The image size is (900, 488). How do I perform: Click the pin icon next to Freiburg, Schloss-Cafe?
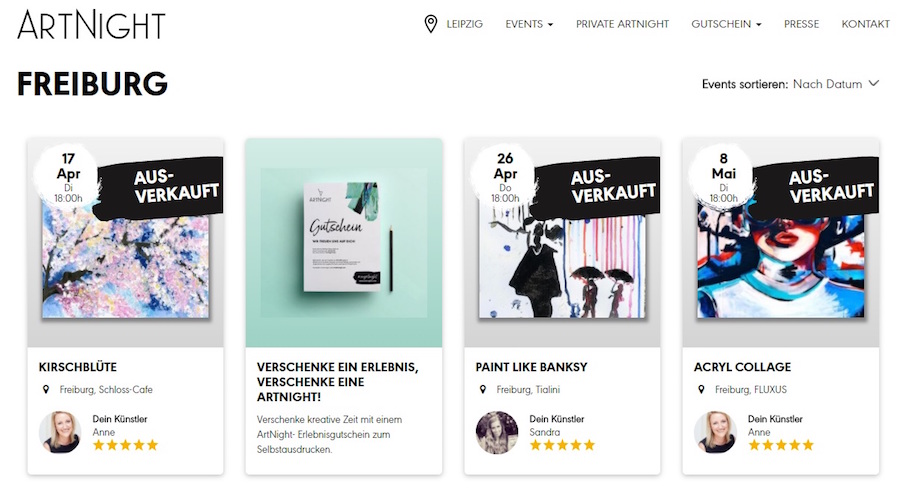coord(46,389)
